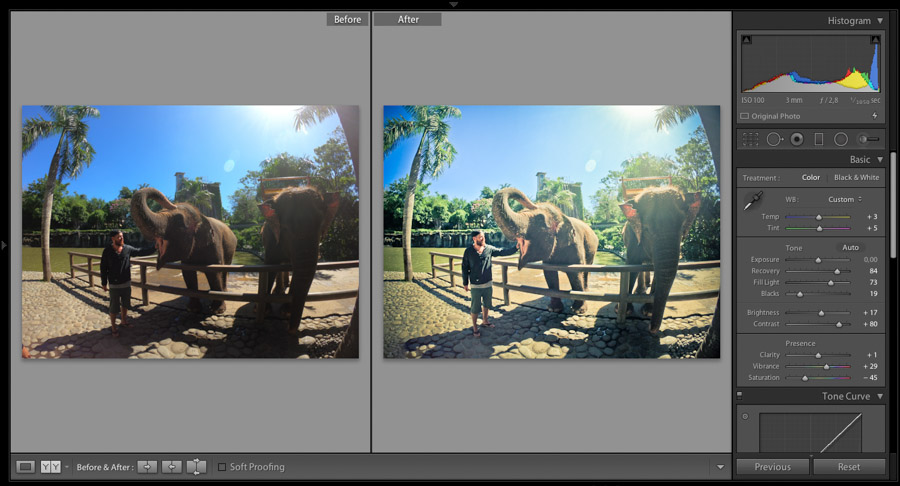Viewport: 900px width, 486px height.
Task: Expand the left panel with the arrow
Action: [4, 245]
